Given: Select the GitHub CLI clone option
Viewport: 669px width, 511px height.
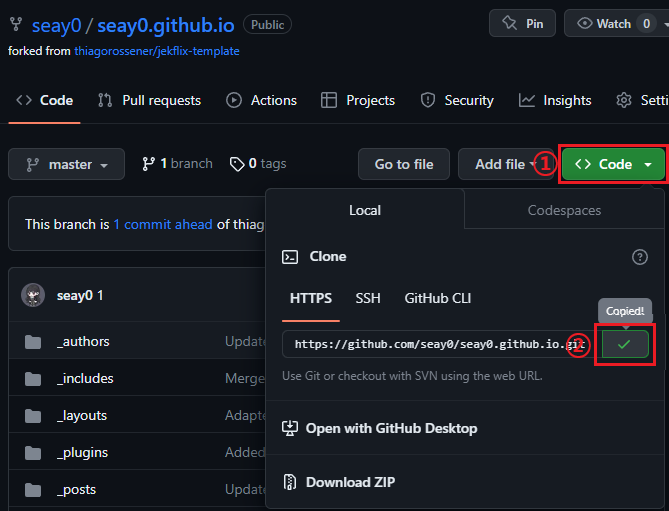Looking at the screenshot, I should point(438,298).
